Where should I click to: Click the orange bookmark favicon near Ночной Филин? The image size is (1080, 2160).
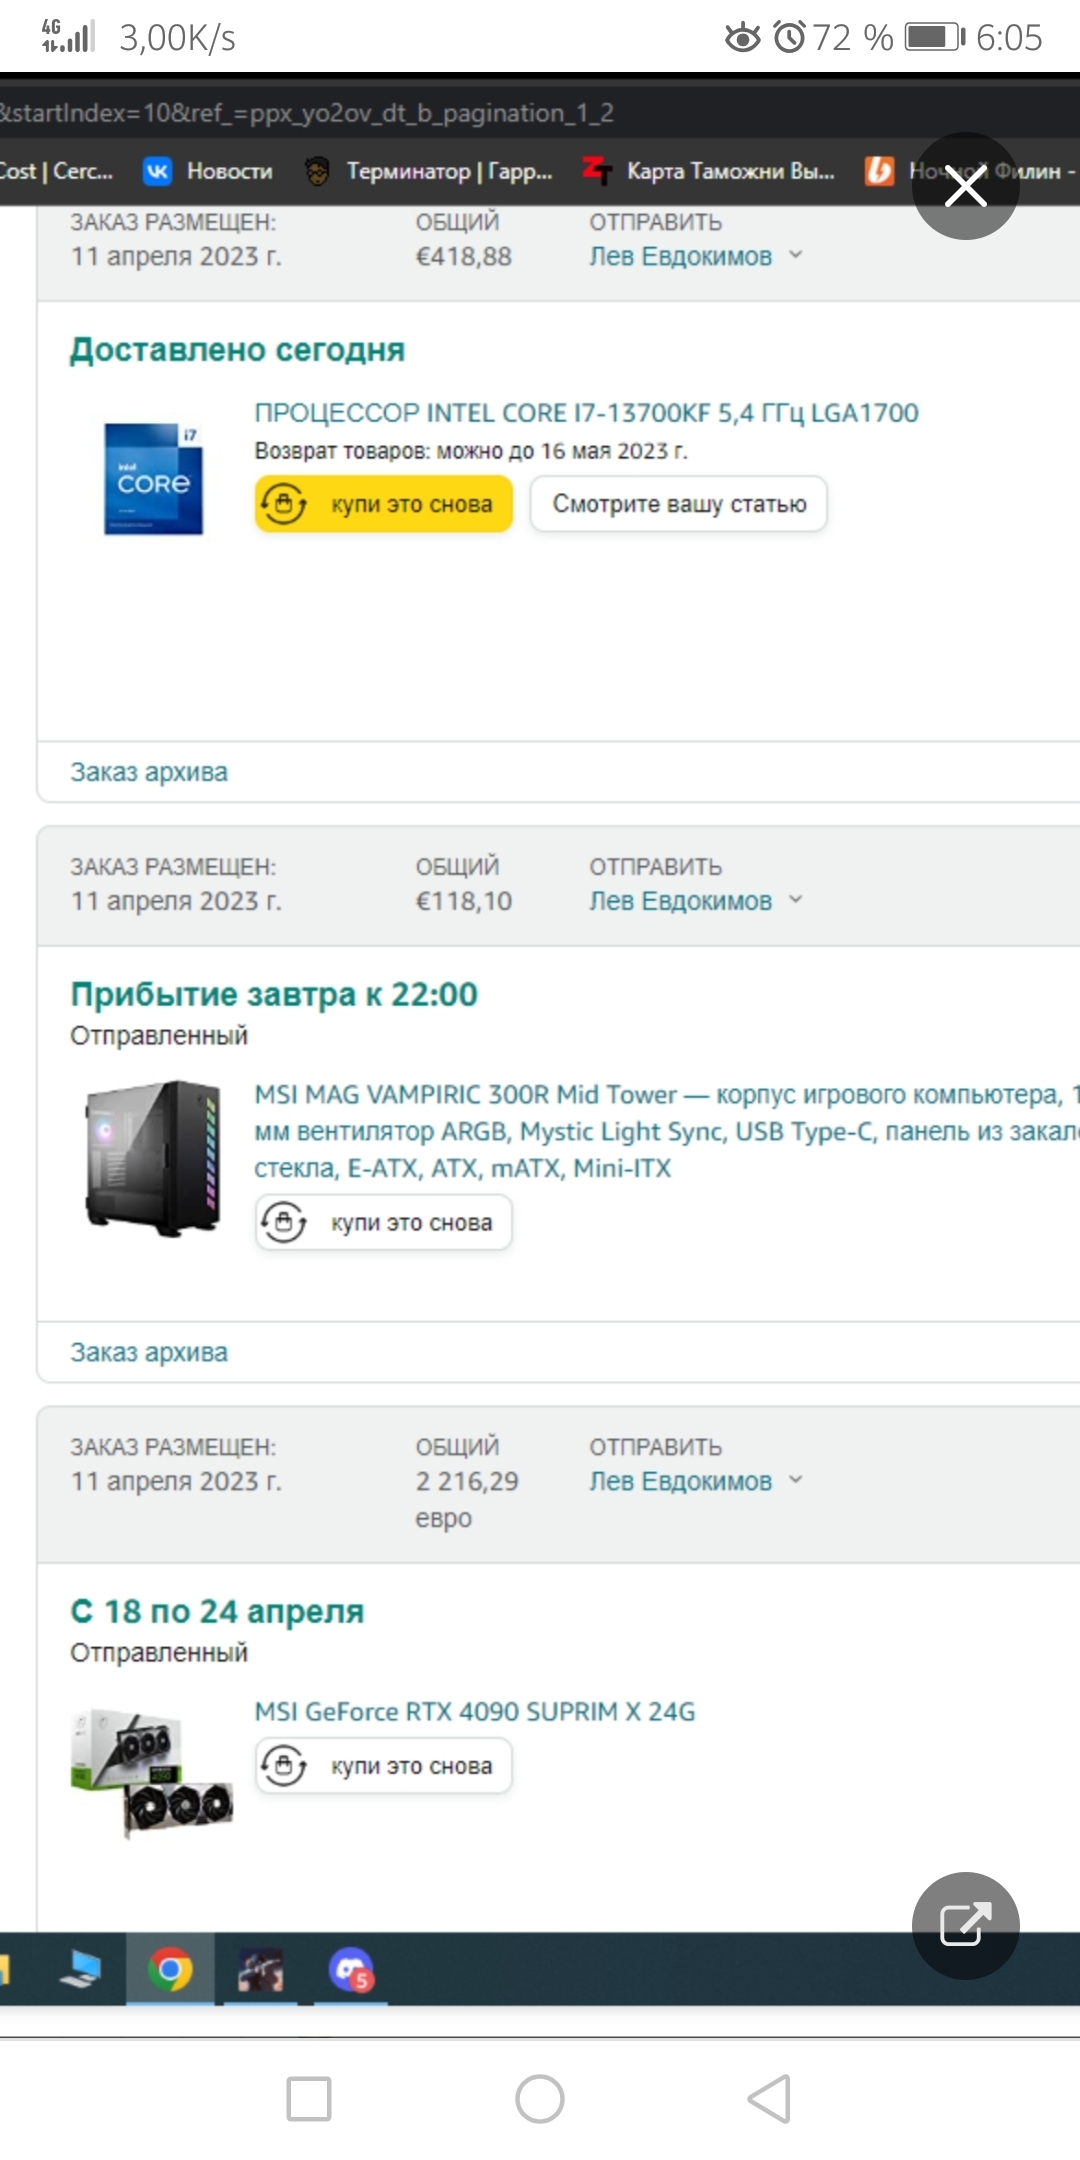[x=879, y=171]
